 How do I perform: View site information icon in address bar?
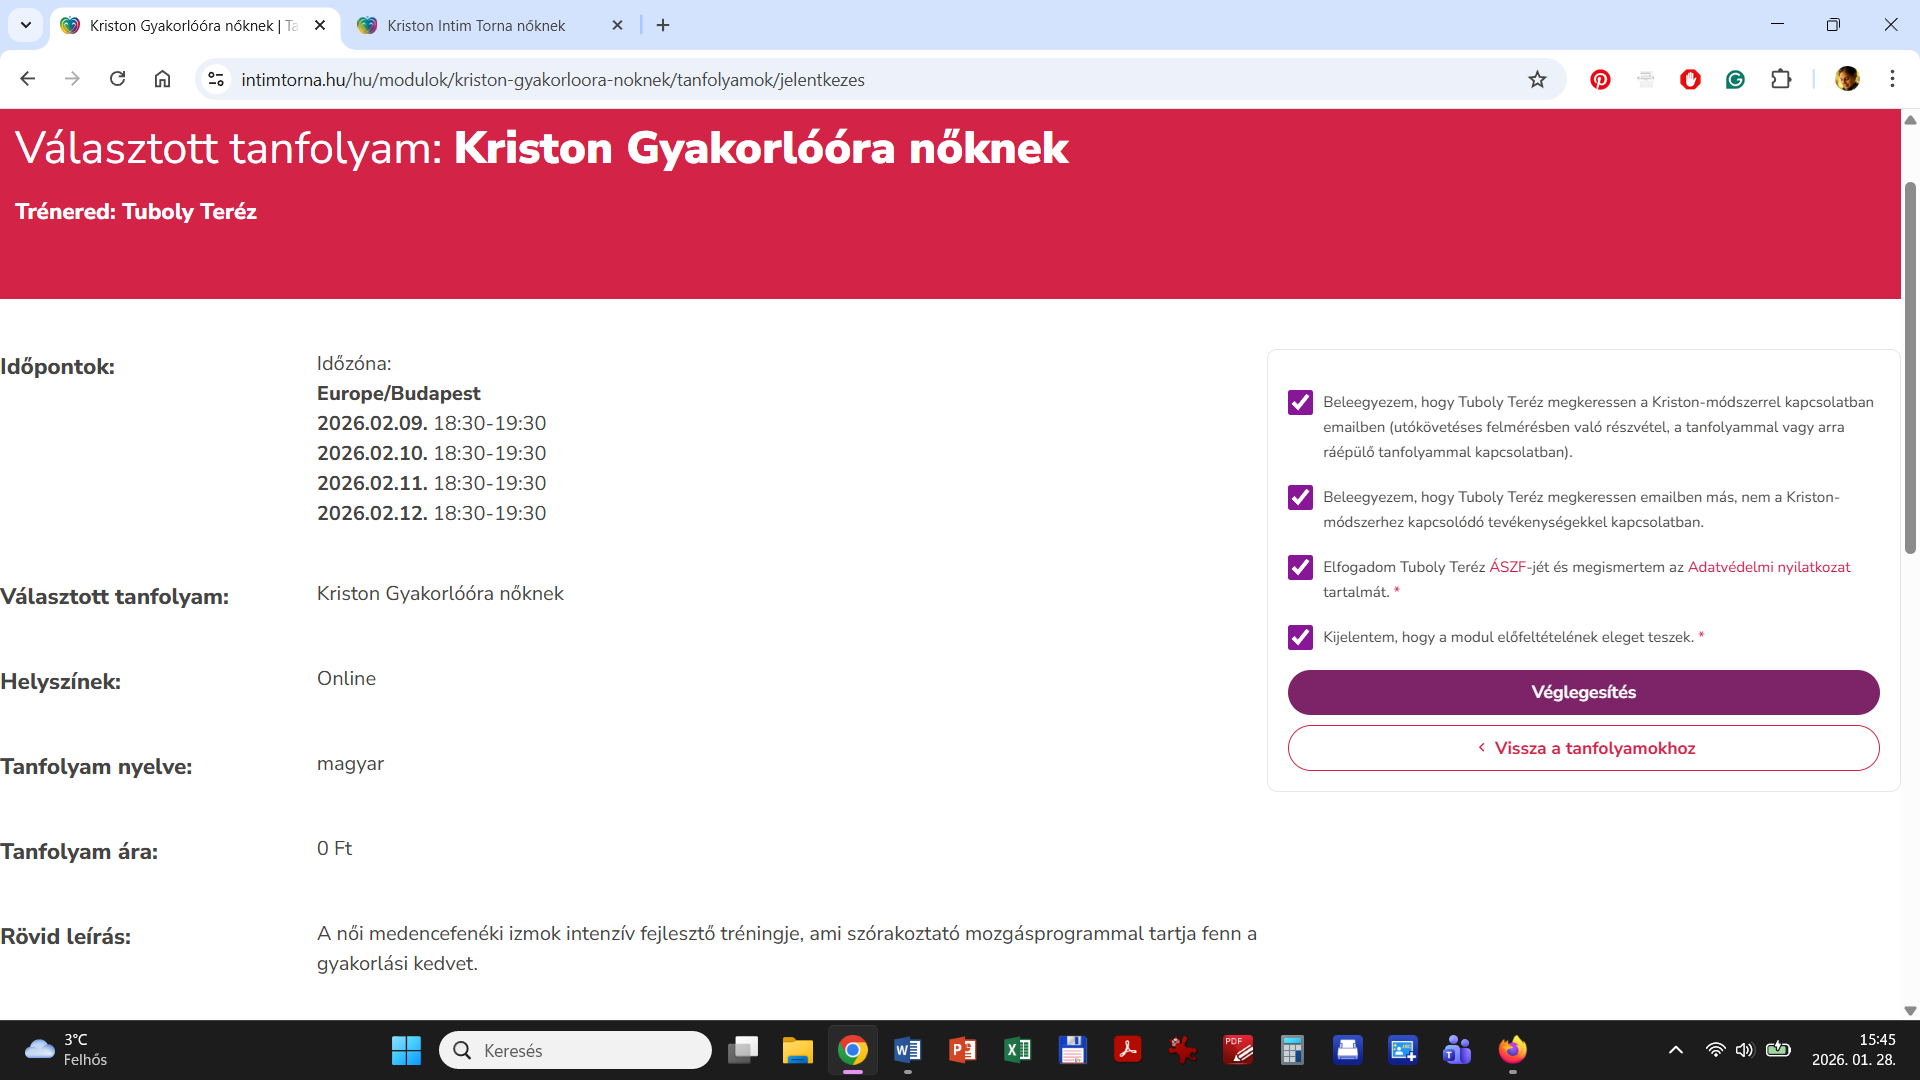pos(216,79)
